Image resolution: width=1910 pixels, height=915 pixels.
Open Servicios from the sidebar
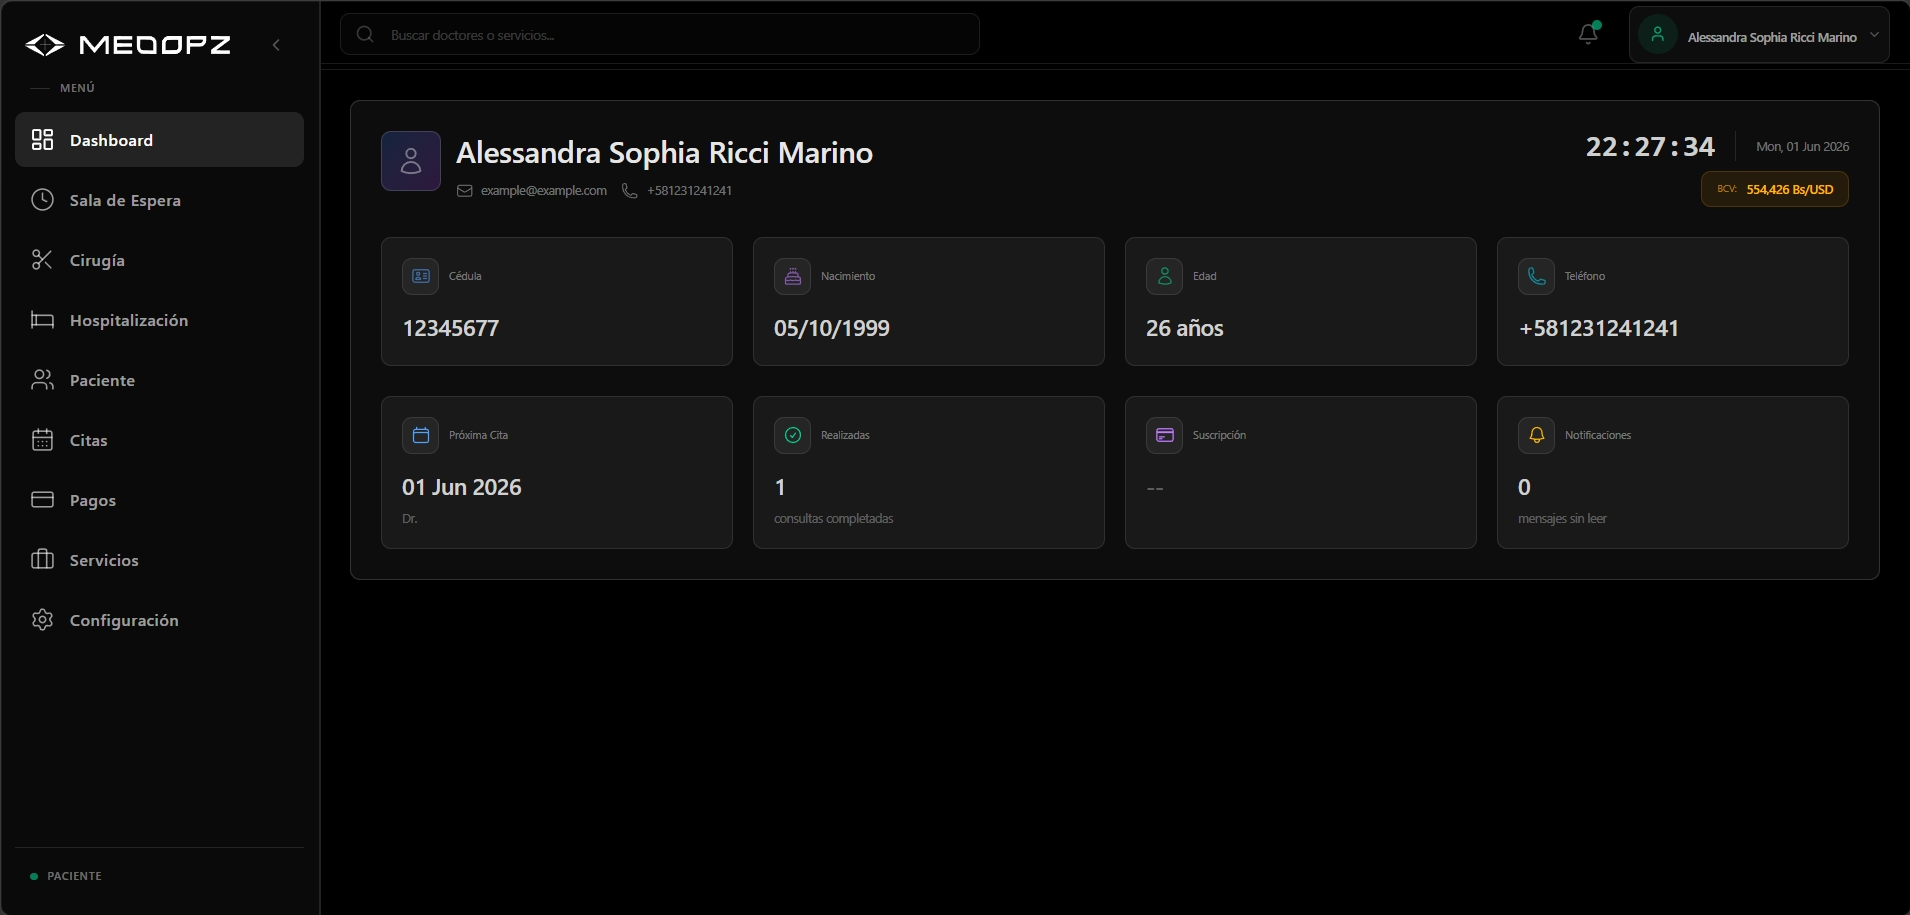[159, 560]
